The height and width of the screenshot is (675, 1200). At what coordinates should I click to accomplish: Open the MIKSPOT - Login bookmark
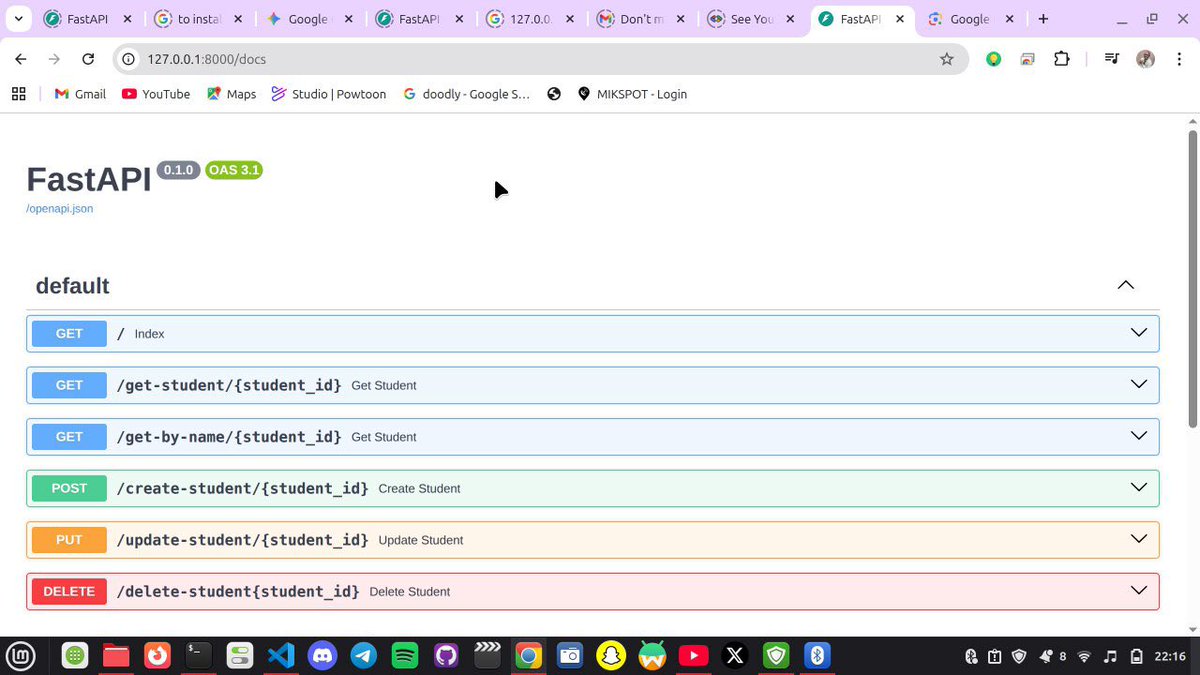tap(632, 94)
